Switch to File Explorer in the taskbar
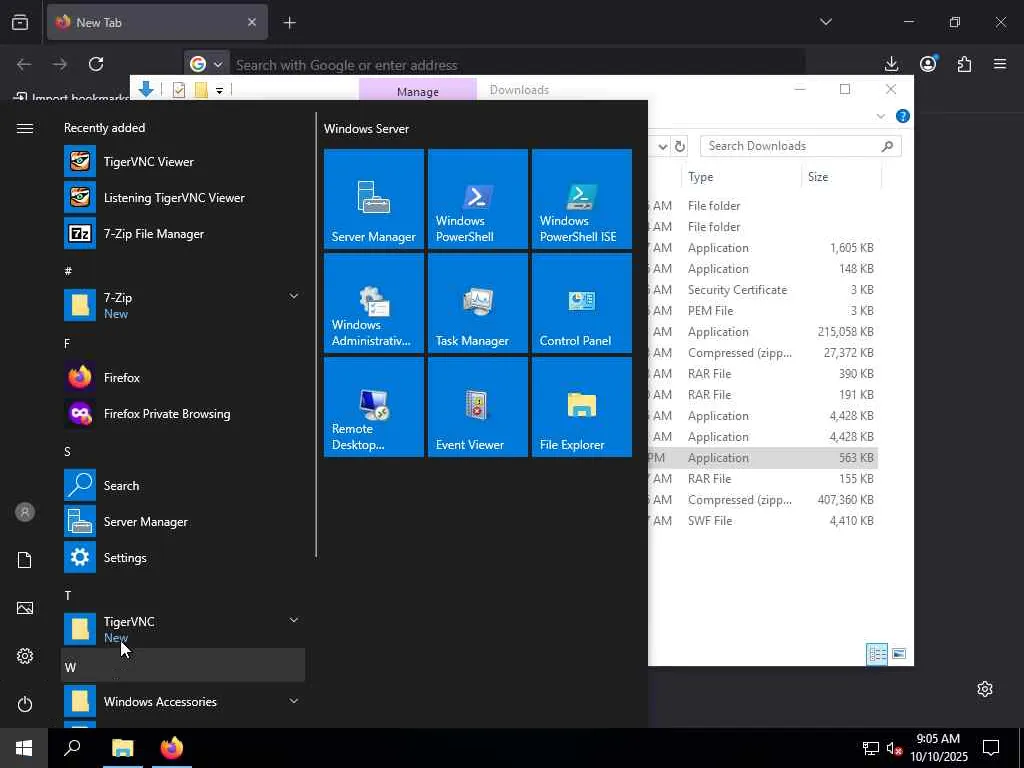 tap(122, 748)
